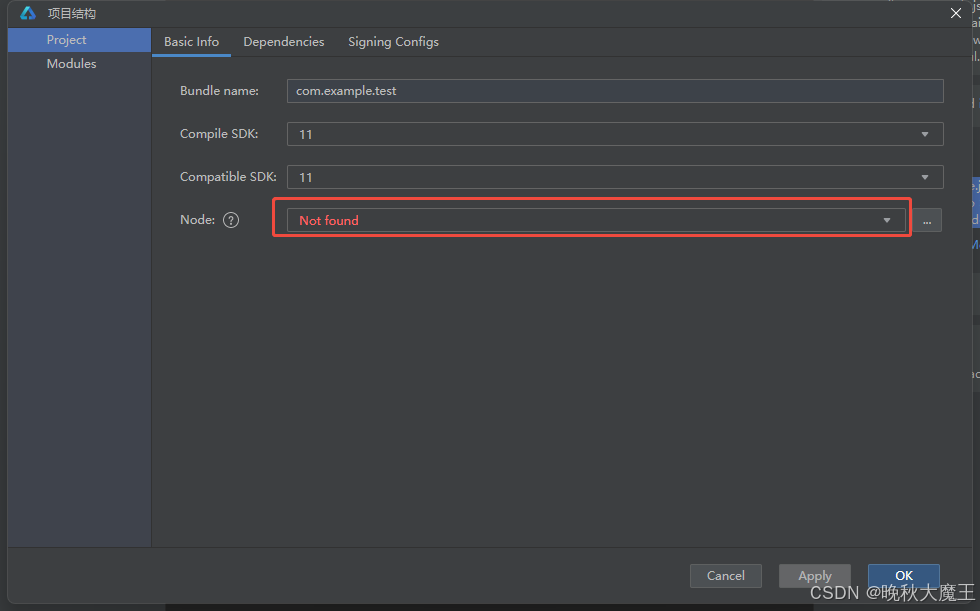Click the Compatible SDK dropdown arrow
The width and height of the screenshot is (980, 611).
(924, 177)
